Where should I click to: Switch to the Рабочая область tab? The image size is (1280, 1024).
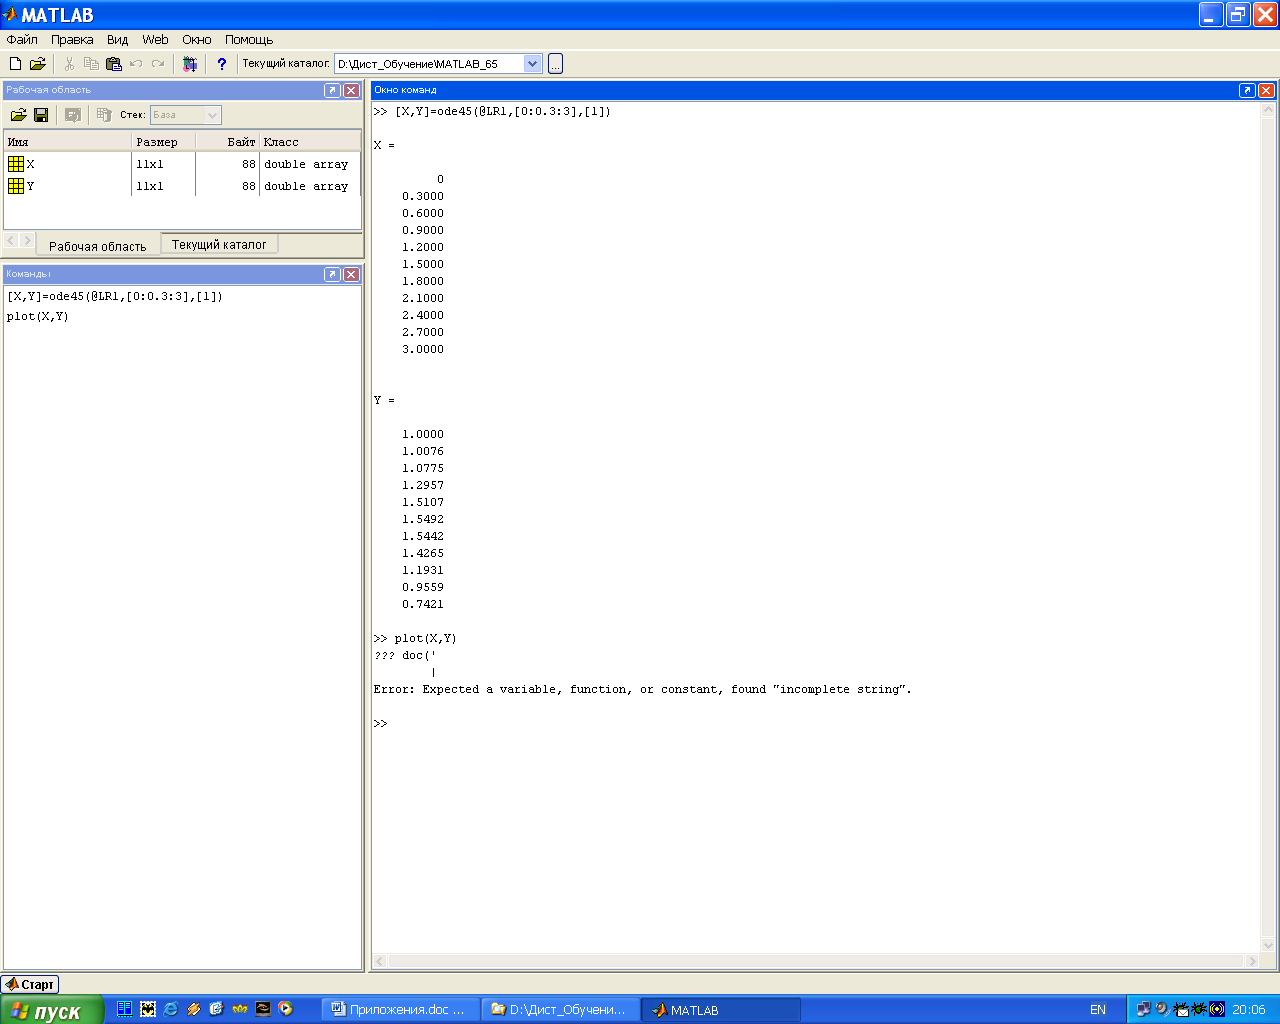[98, 246]
